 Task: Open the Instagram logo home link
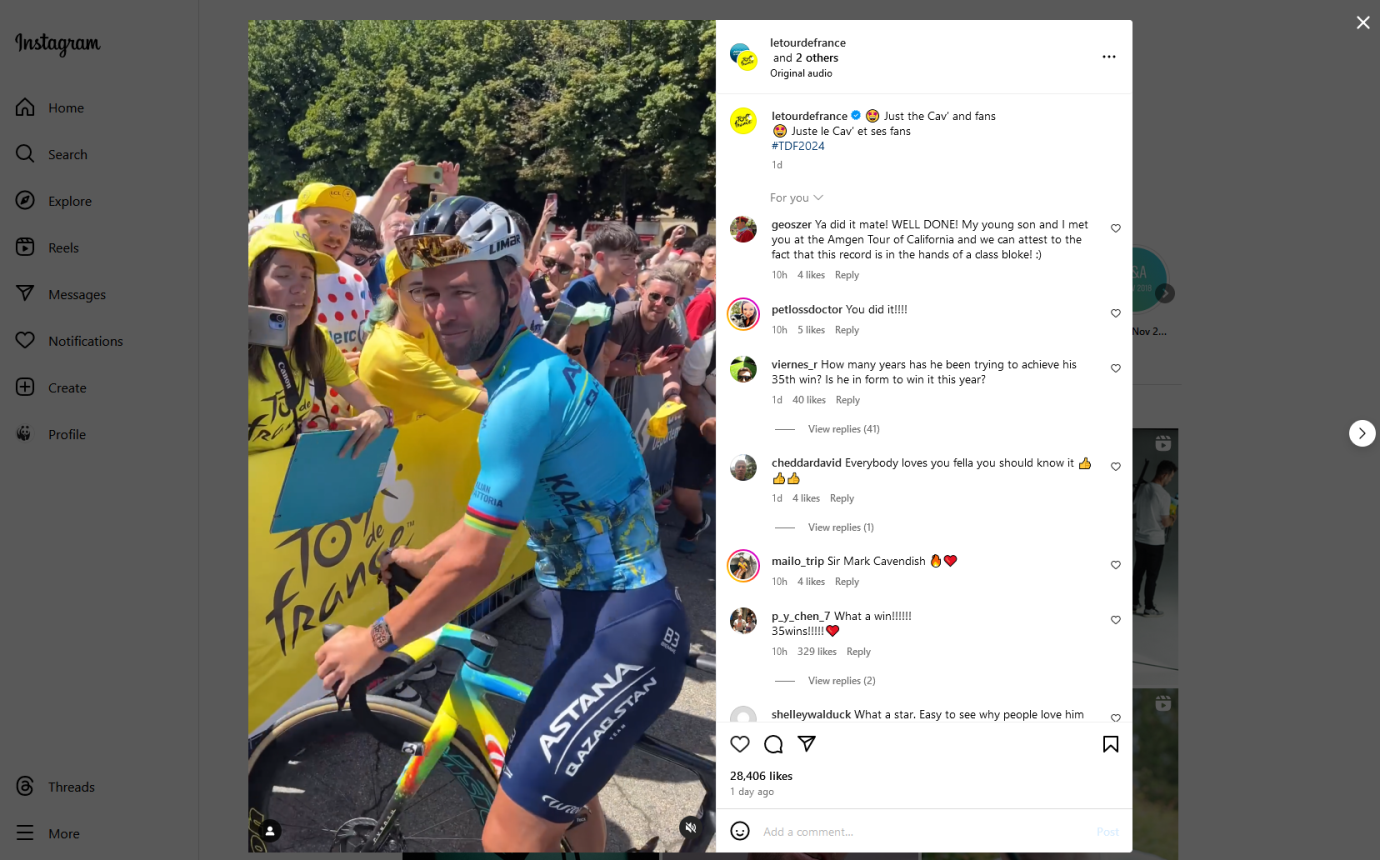[x=58, y=44]
